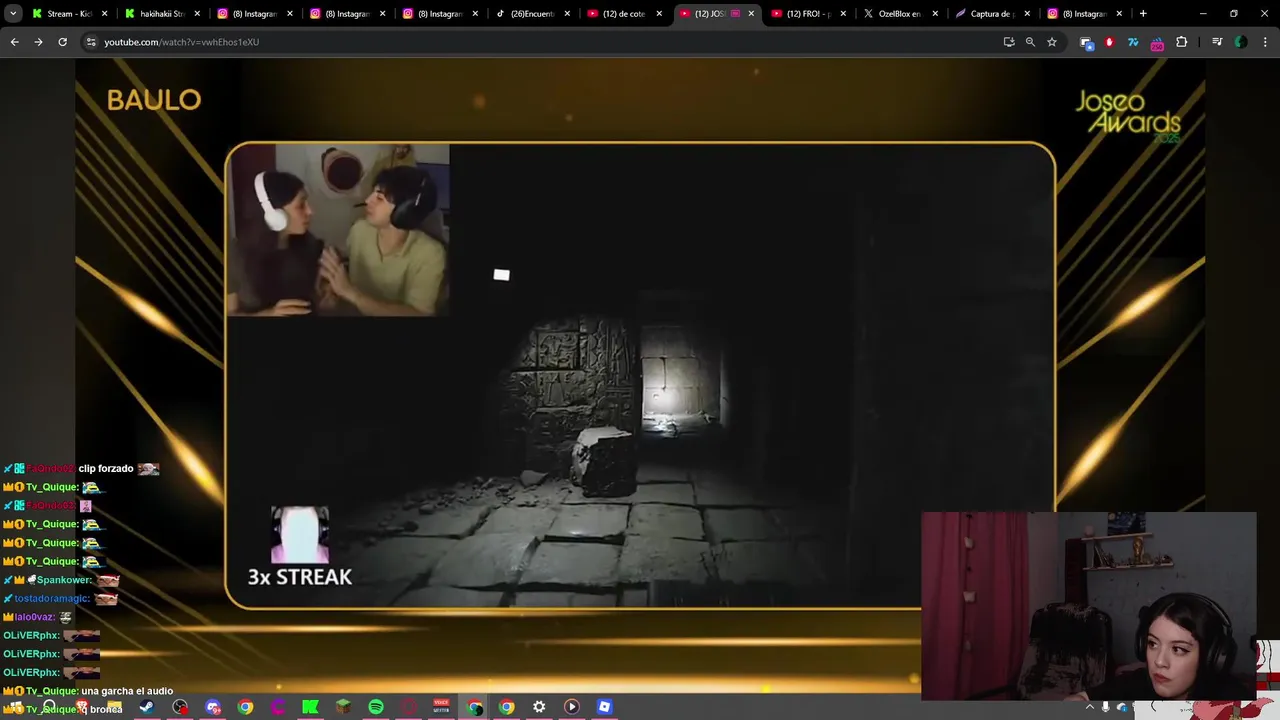Open the media controls playlist icon
The width and height of the screenshot is (1280, 720).
tap(1217, 42)
